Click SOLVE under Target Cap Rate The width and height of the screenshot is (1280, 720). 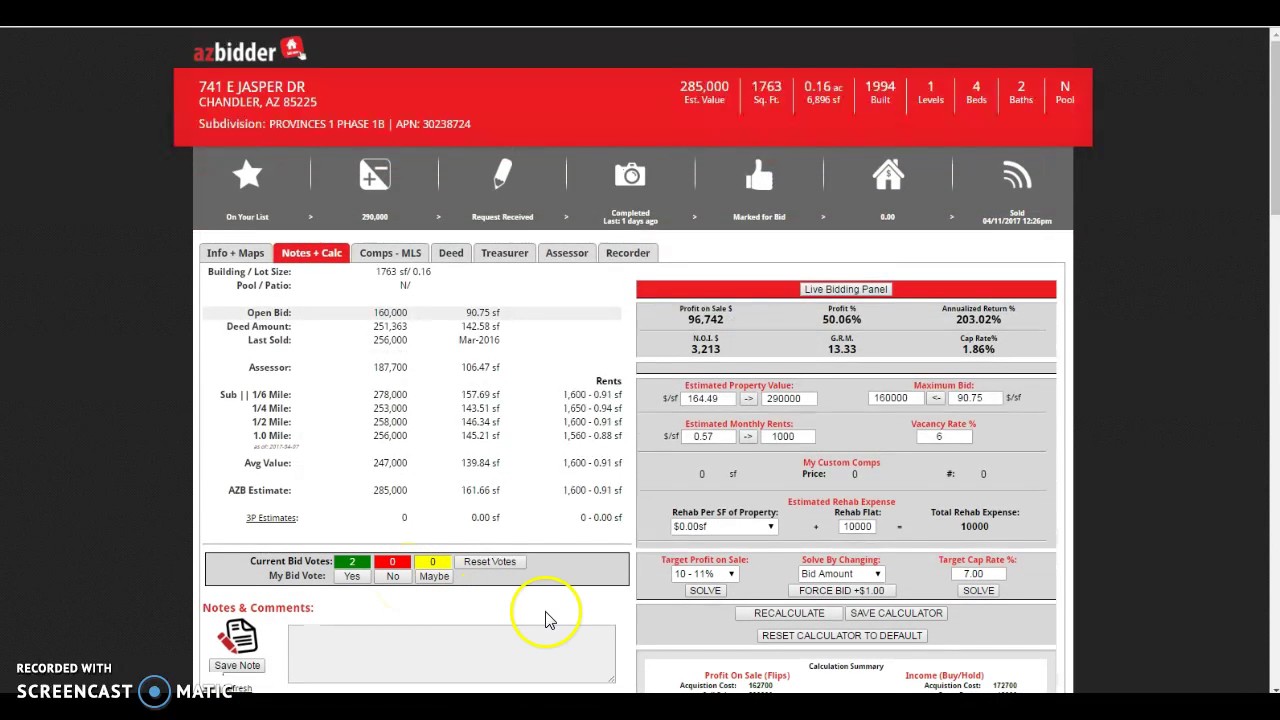click(x=978, y=591)
